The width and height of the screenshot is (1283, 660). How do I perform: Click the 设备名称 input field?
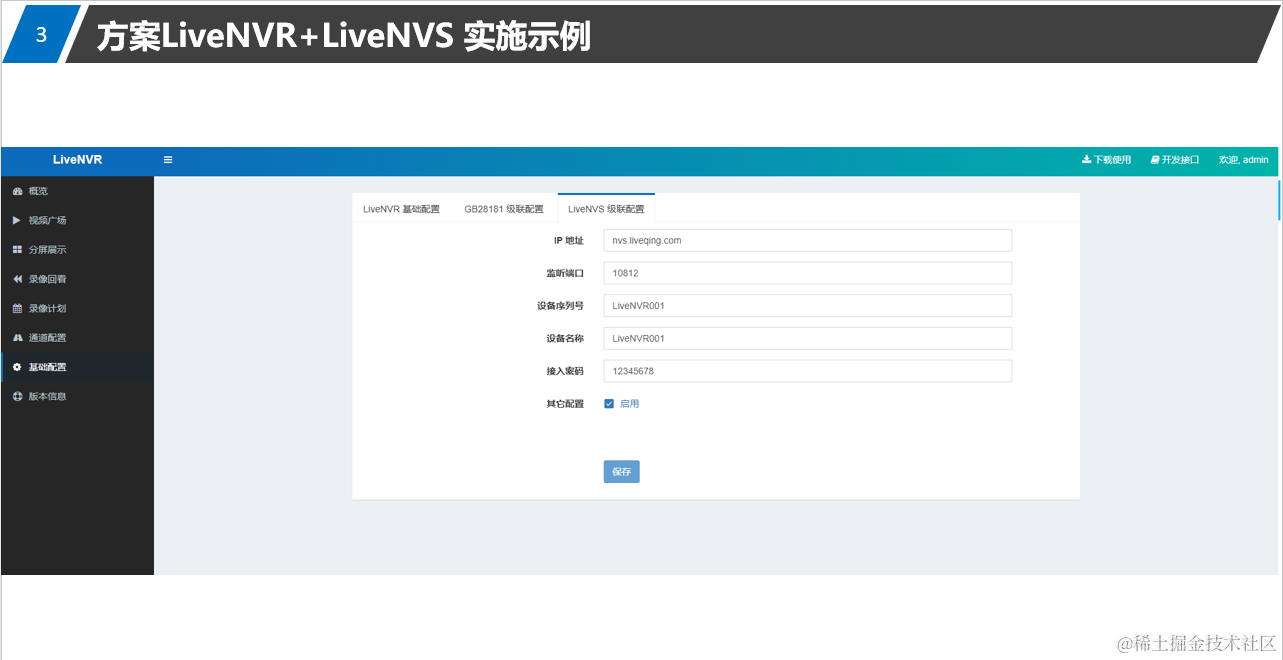pos(808,338)
